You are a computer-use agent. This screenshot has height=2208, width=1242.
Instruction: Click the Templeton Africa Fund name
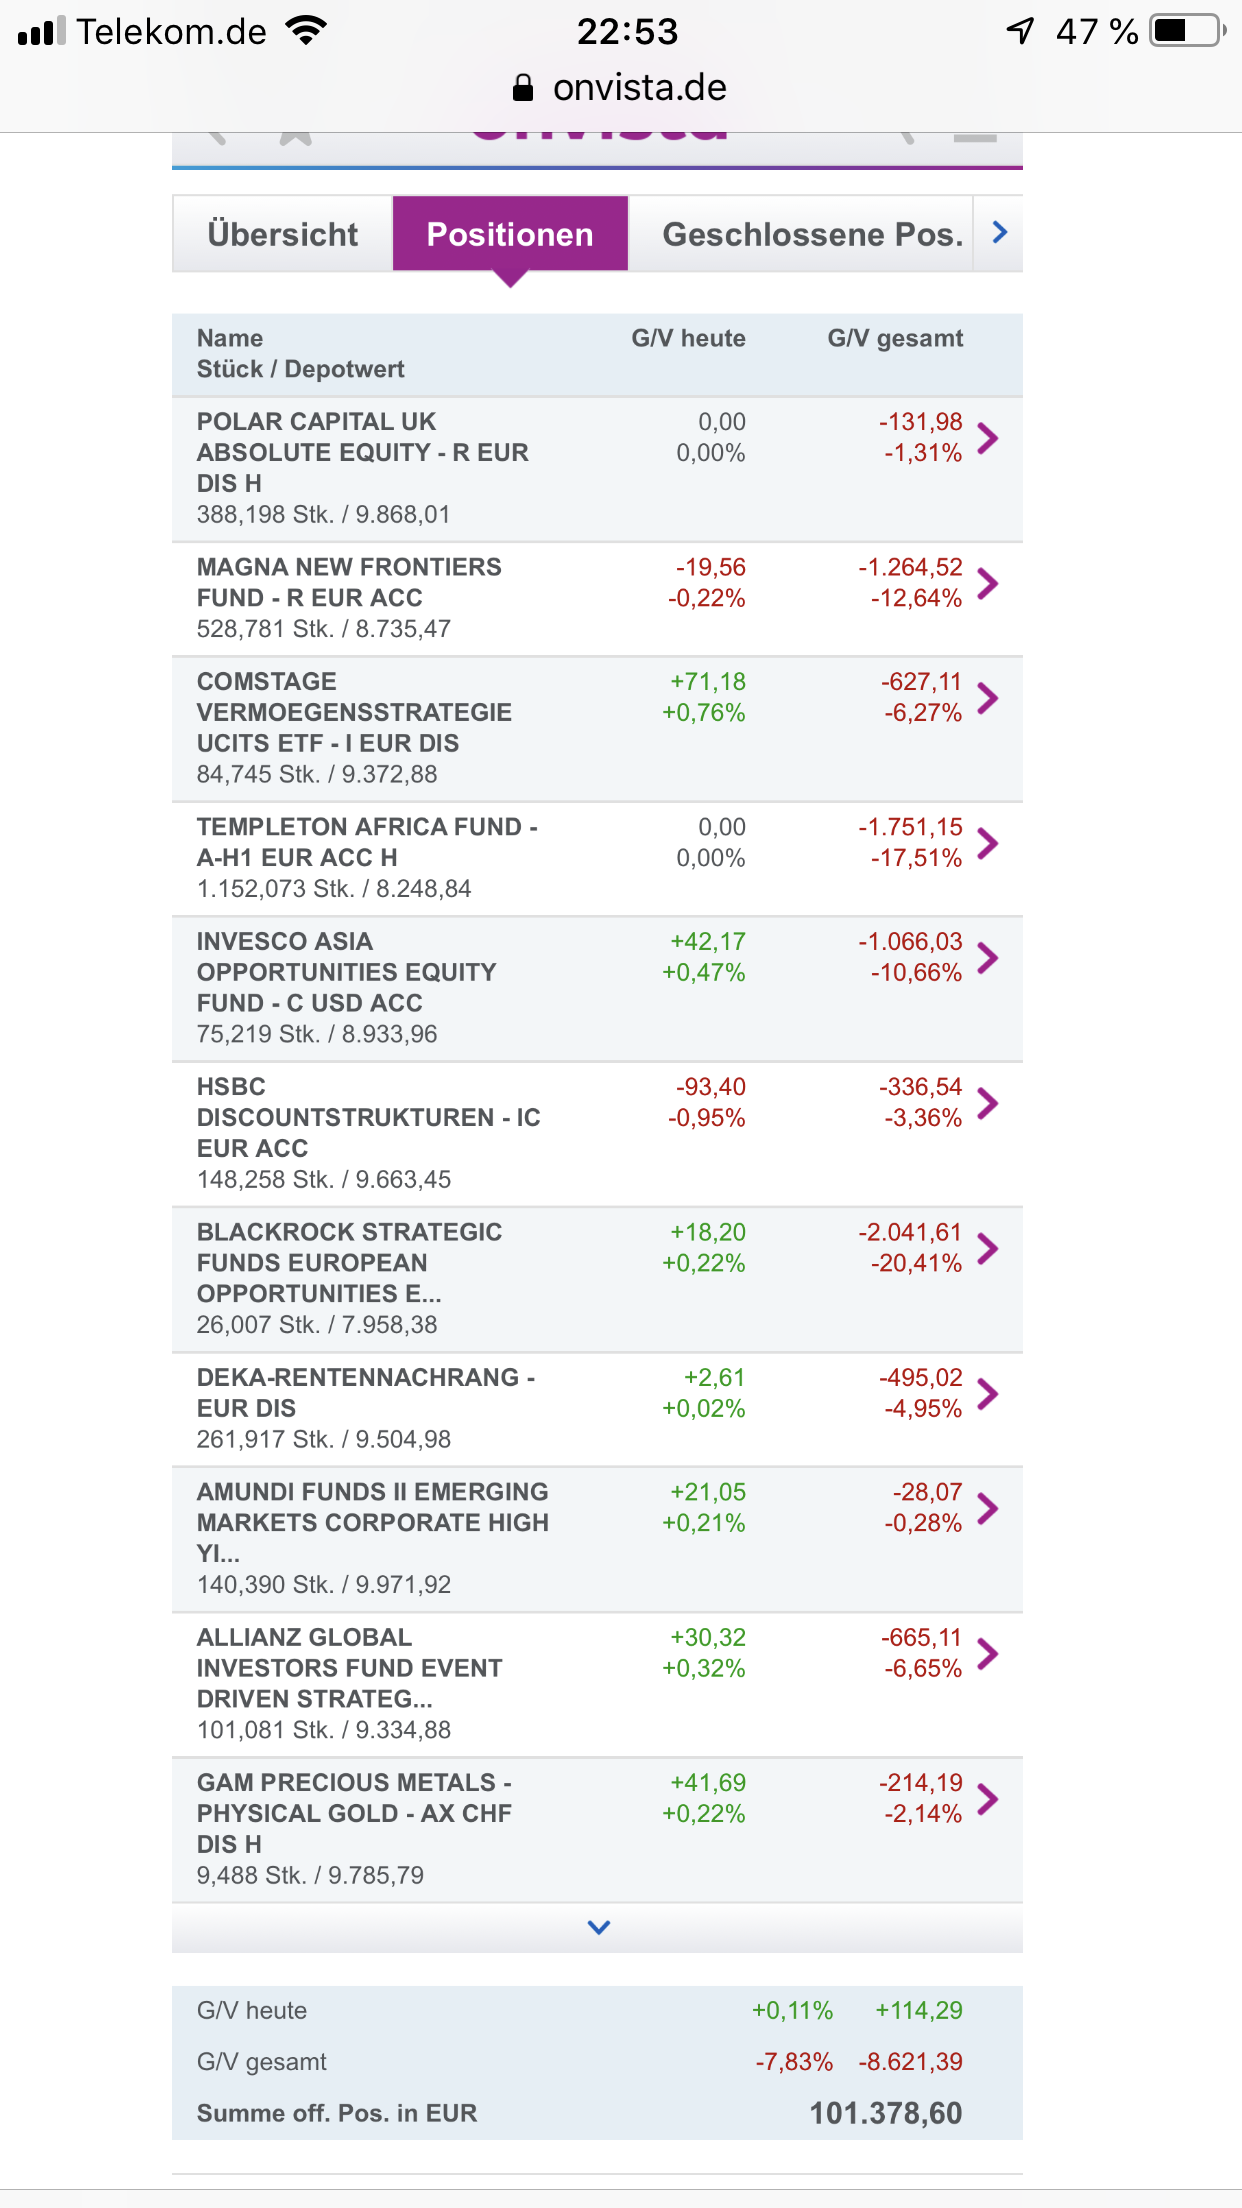366,842
